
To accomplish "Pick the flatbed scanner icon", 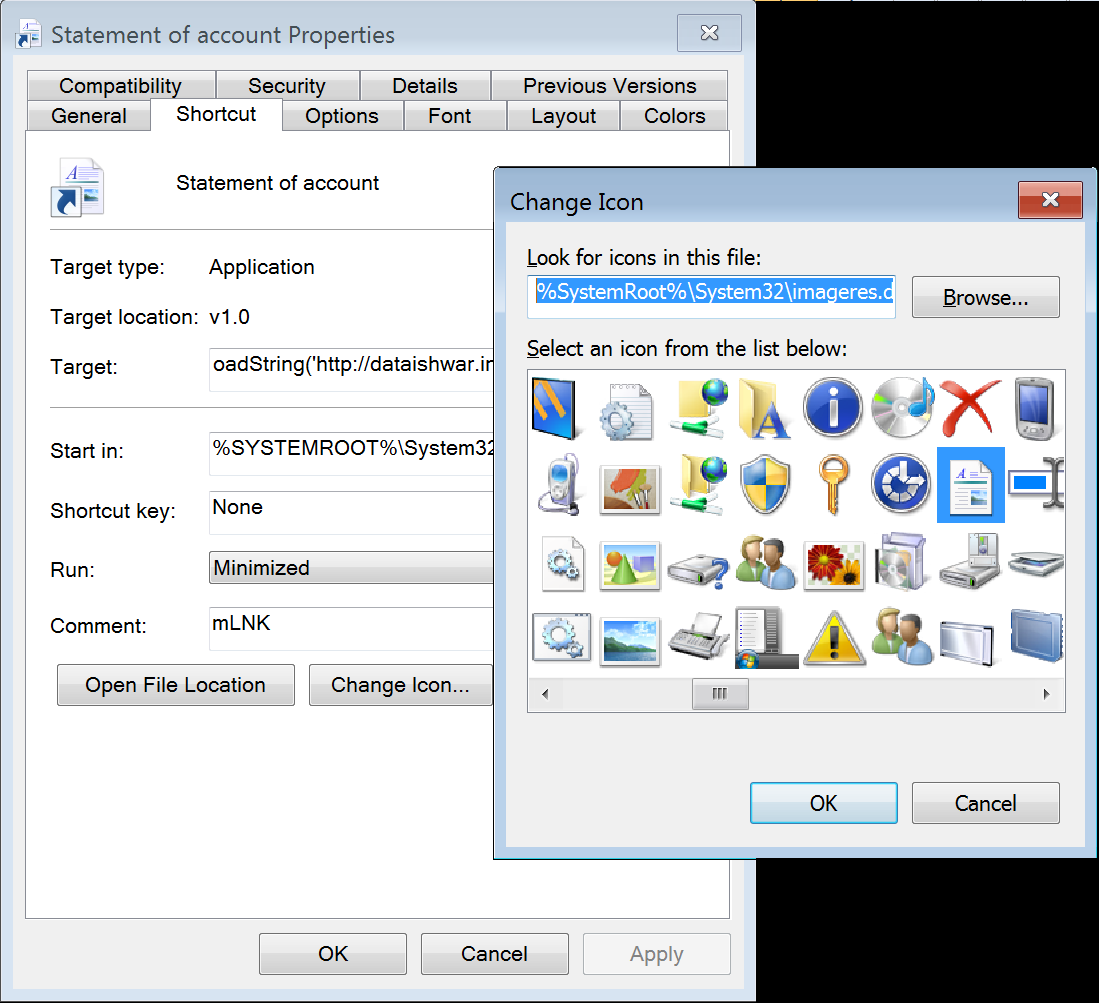I will tap(1037, 562).
